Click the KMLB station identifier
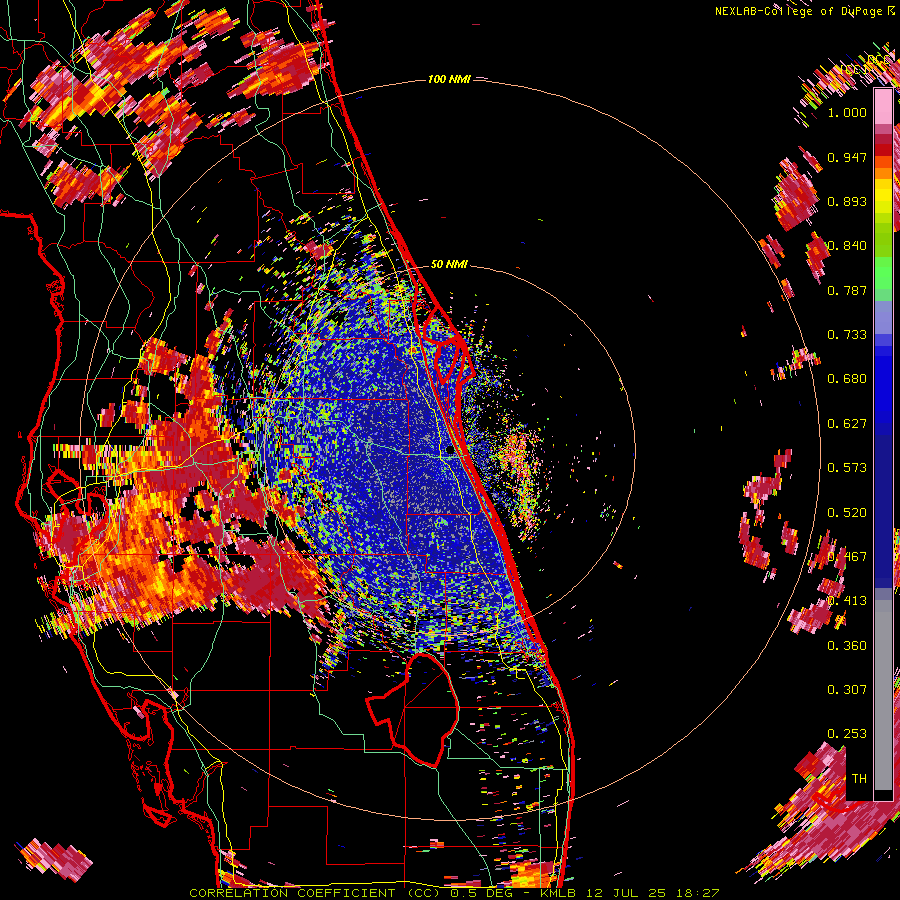 click(x=559, y=893)
